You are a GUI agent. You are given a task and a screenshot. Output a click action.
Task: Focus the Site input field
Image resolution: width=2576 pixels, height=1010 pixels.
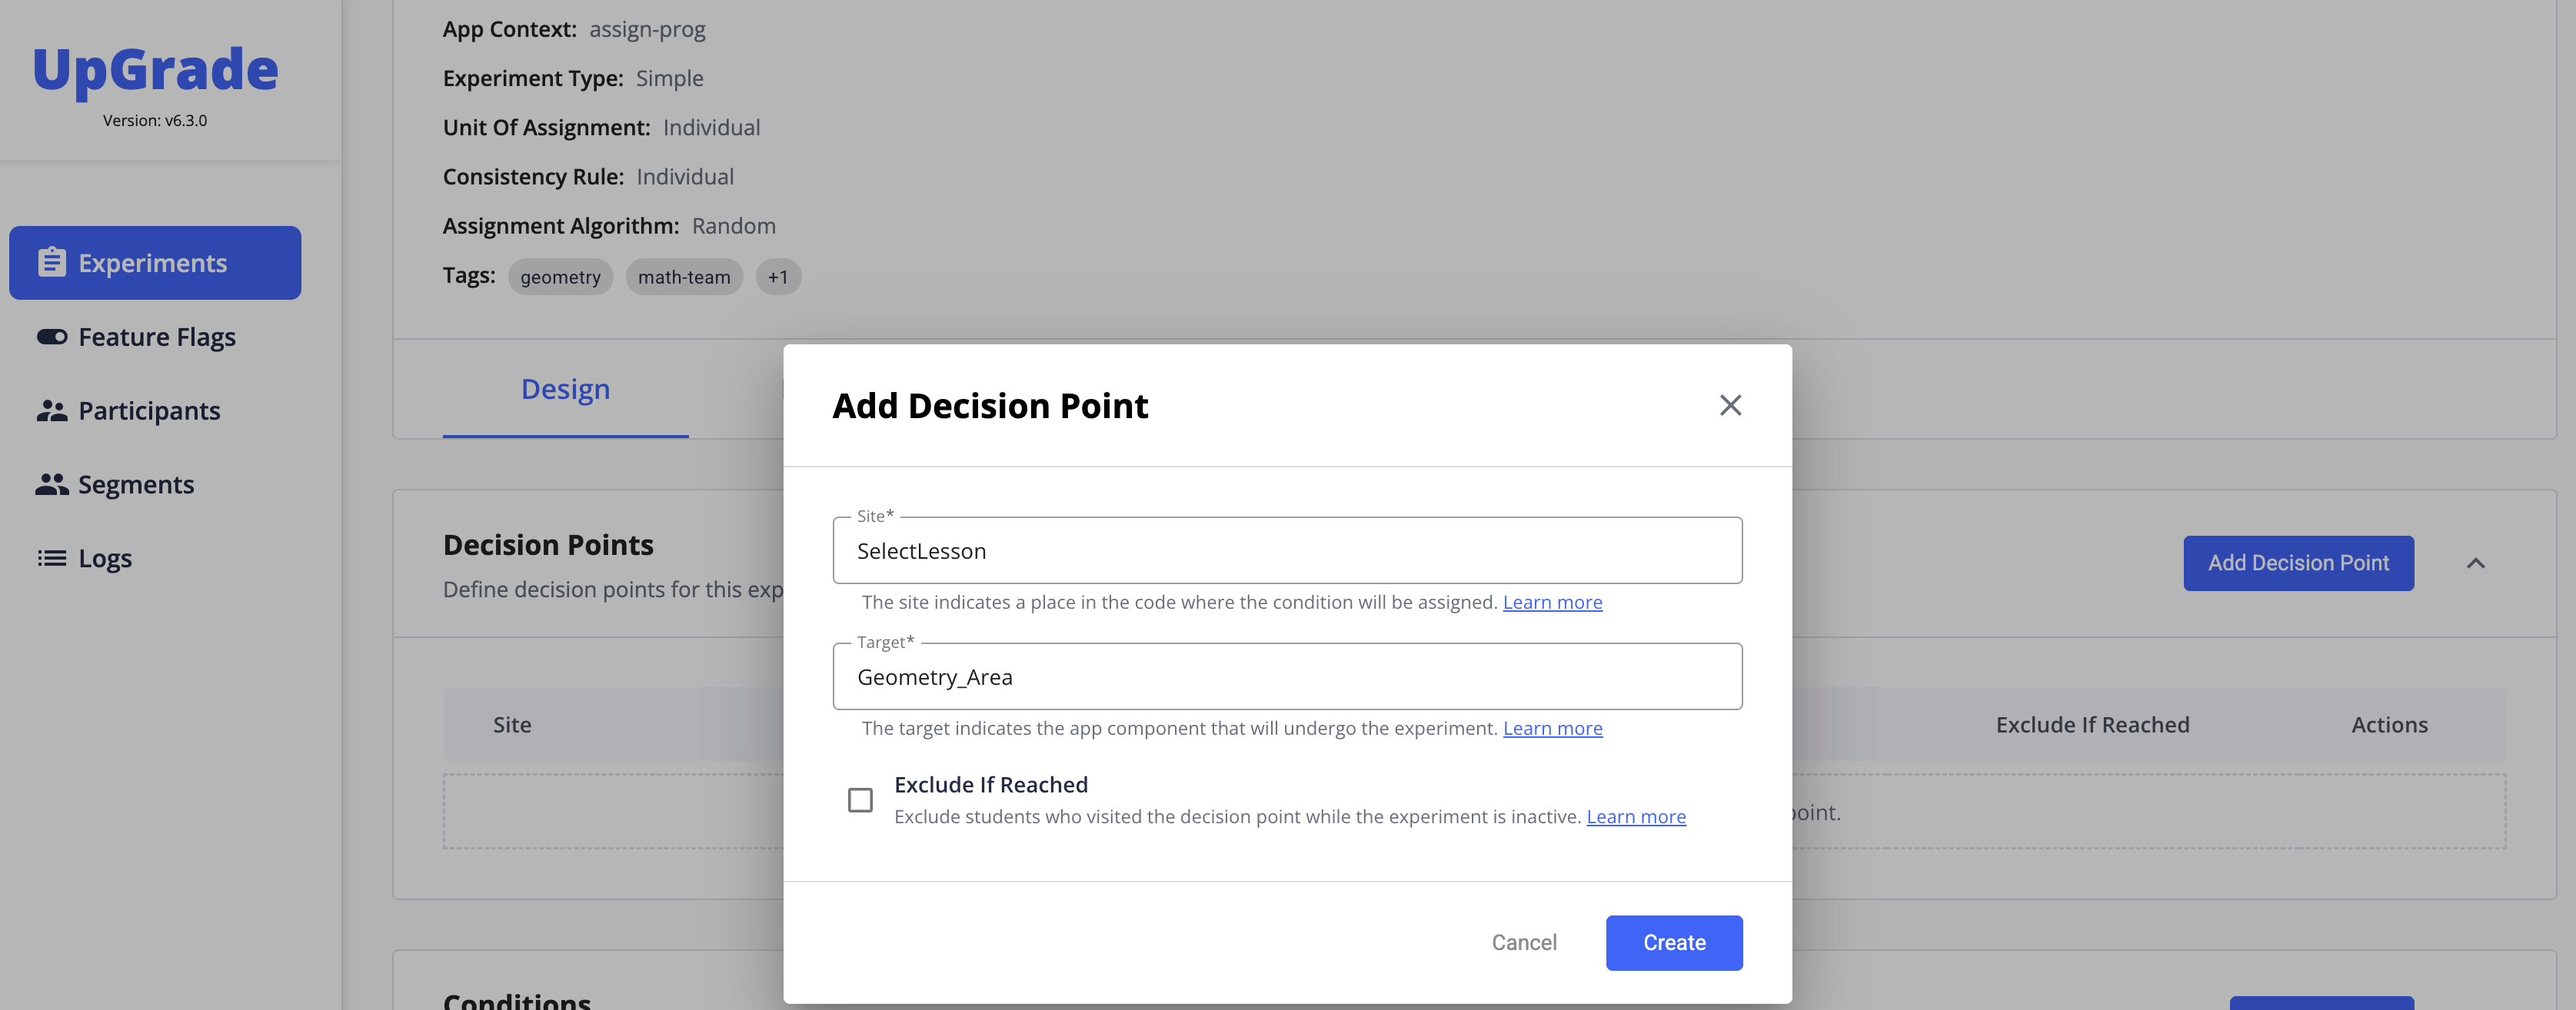(x=1287, y=551)
